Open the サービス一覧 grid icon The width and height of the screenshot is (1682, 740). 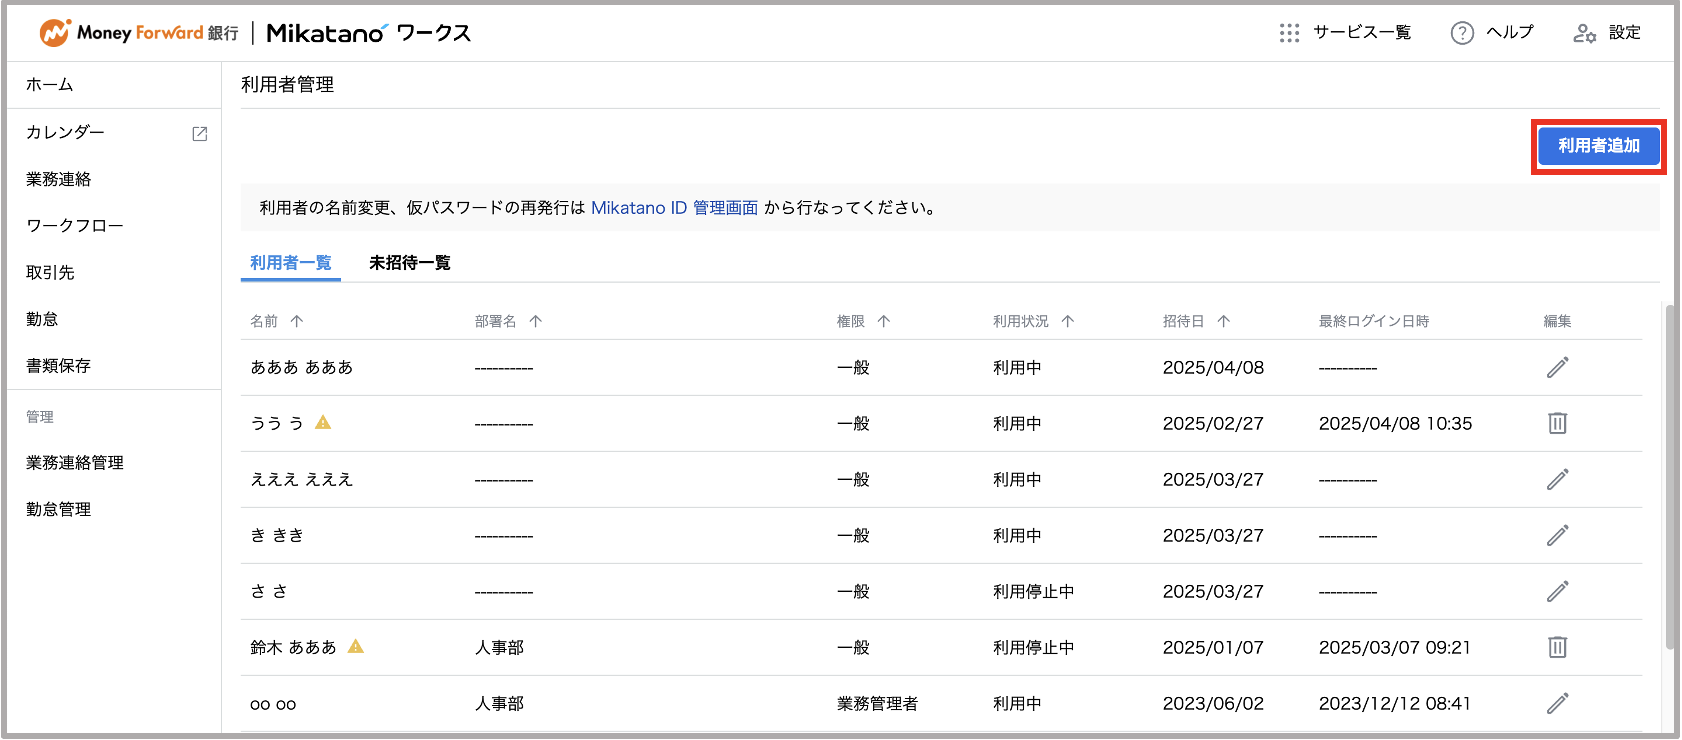[x=1289, y=33]
